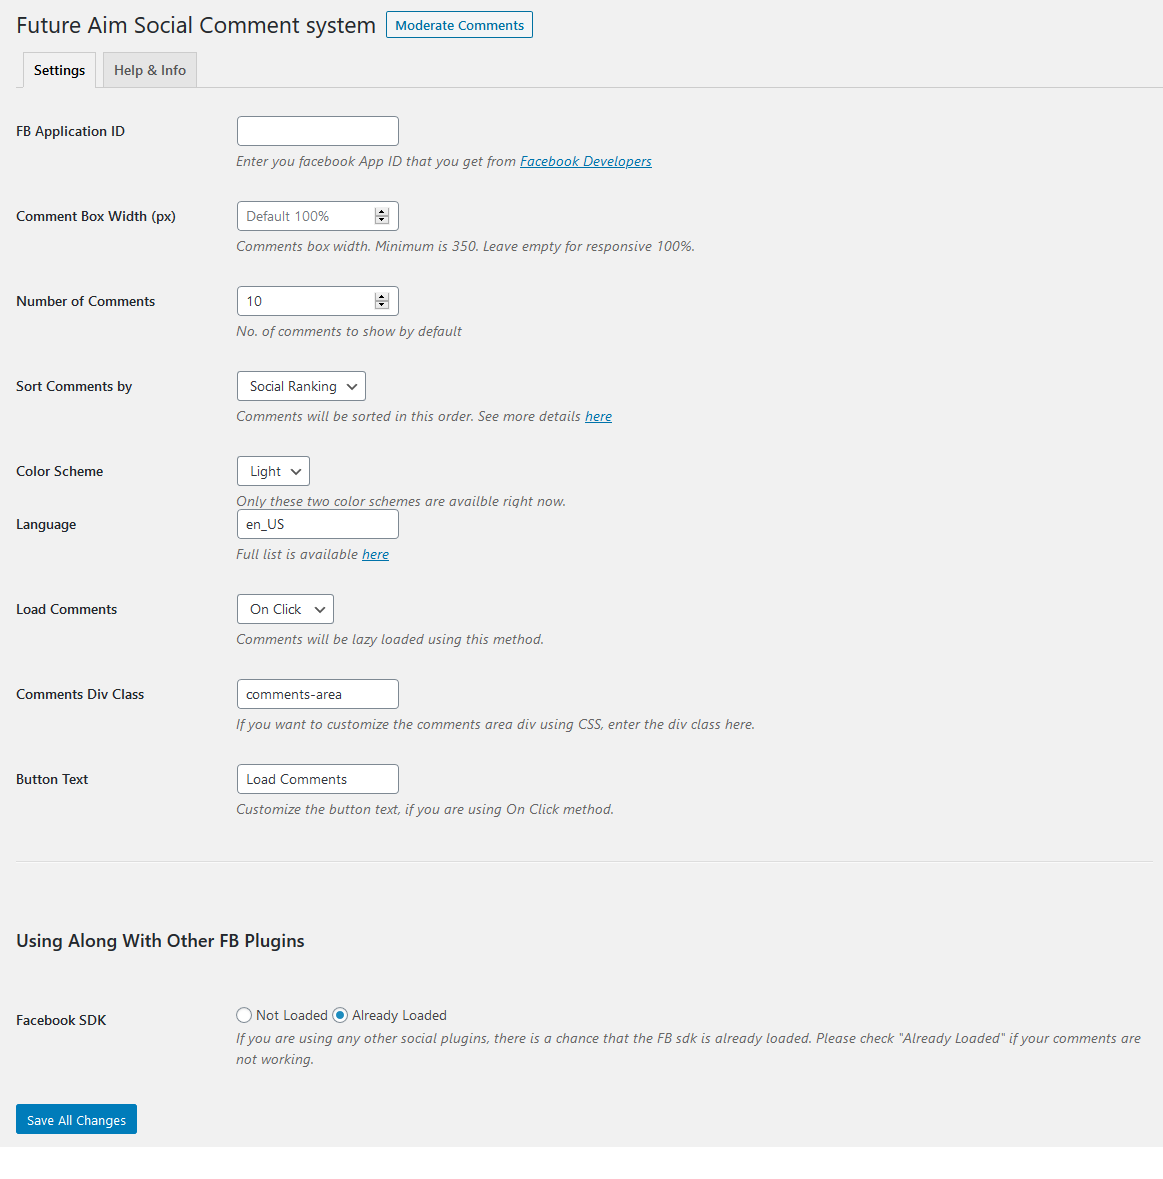This screenshot has width=1163, height=1179.
Task: Switch to the Help & Info tab
Action: click(x=150, y=70)
